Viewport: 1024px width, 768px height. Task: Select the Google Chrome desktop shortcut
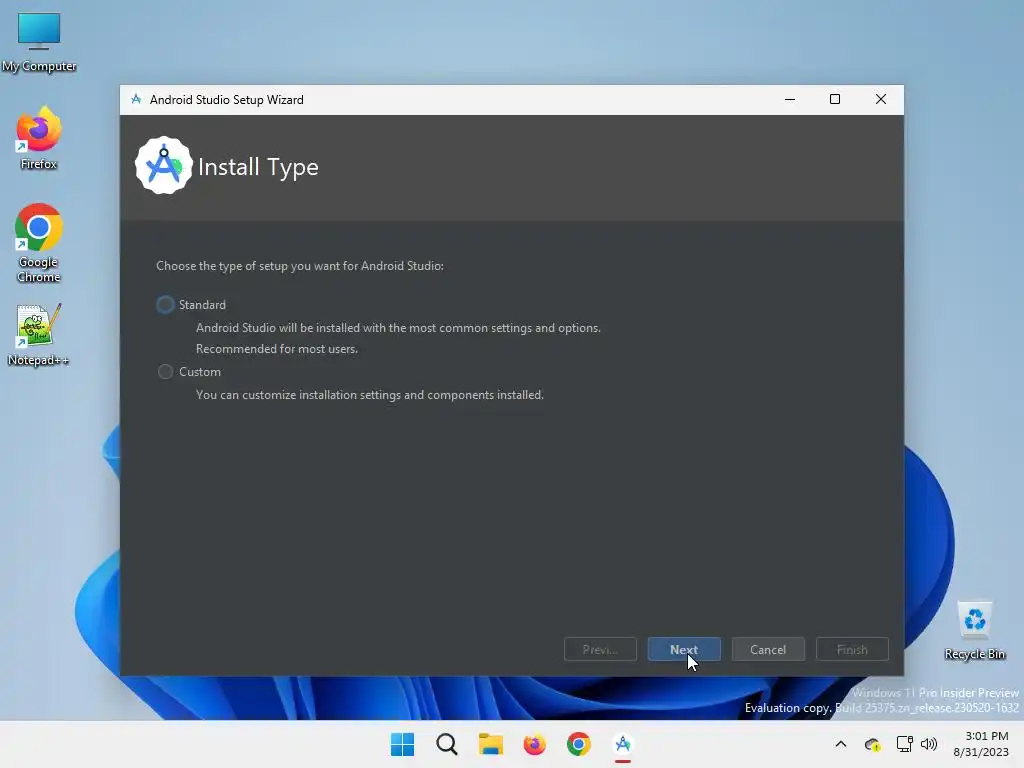(x=39, y=243)
